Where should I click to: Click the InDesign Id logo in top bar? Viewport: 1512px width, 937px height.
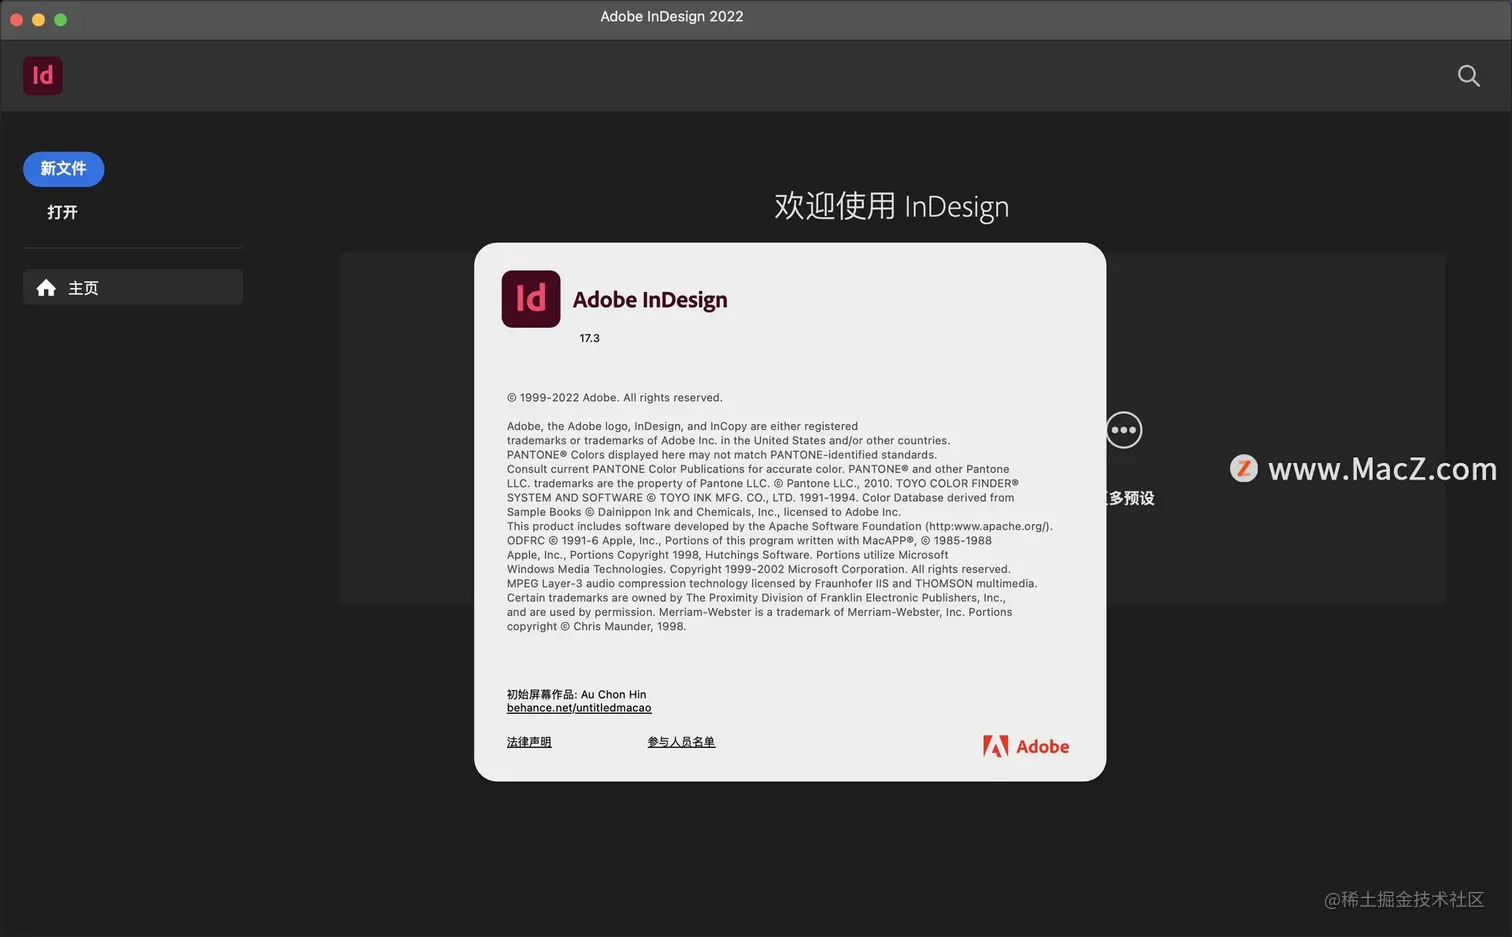43,76
